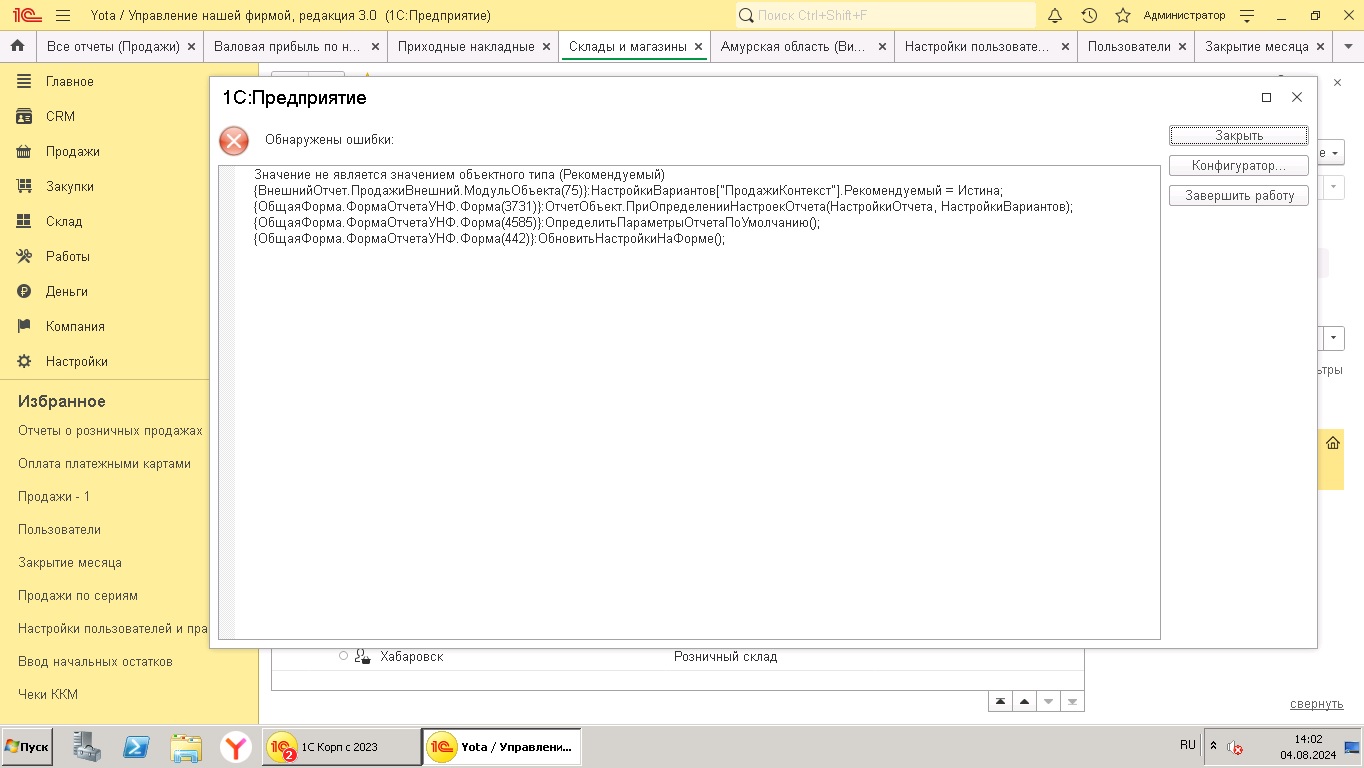Close the 'Валовая прибыль по н...' tab

pyautogui.click(x=375, y=47)
